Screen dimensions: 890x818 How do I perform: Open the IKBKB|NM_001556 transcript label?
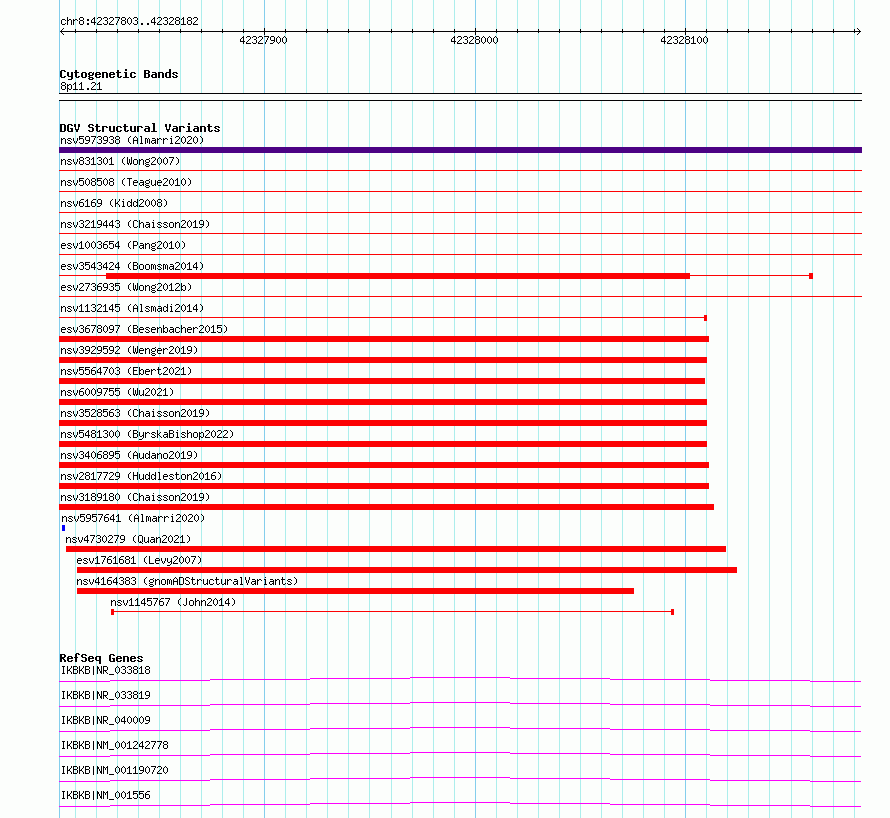(106, 795)
